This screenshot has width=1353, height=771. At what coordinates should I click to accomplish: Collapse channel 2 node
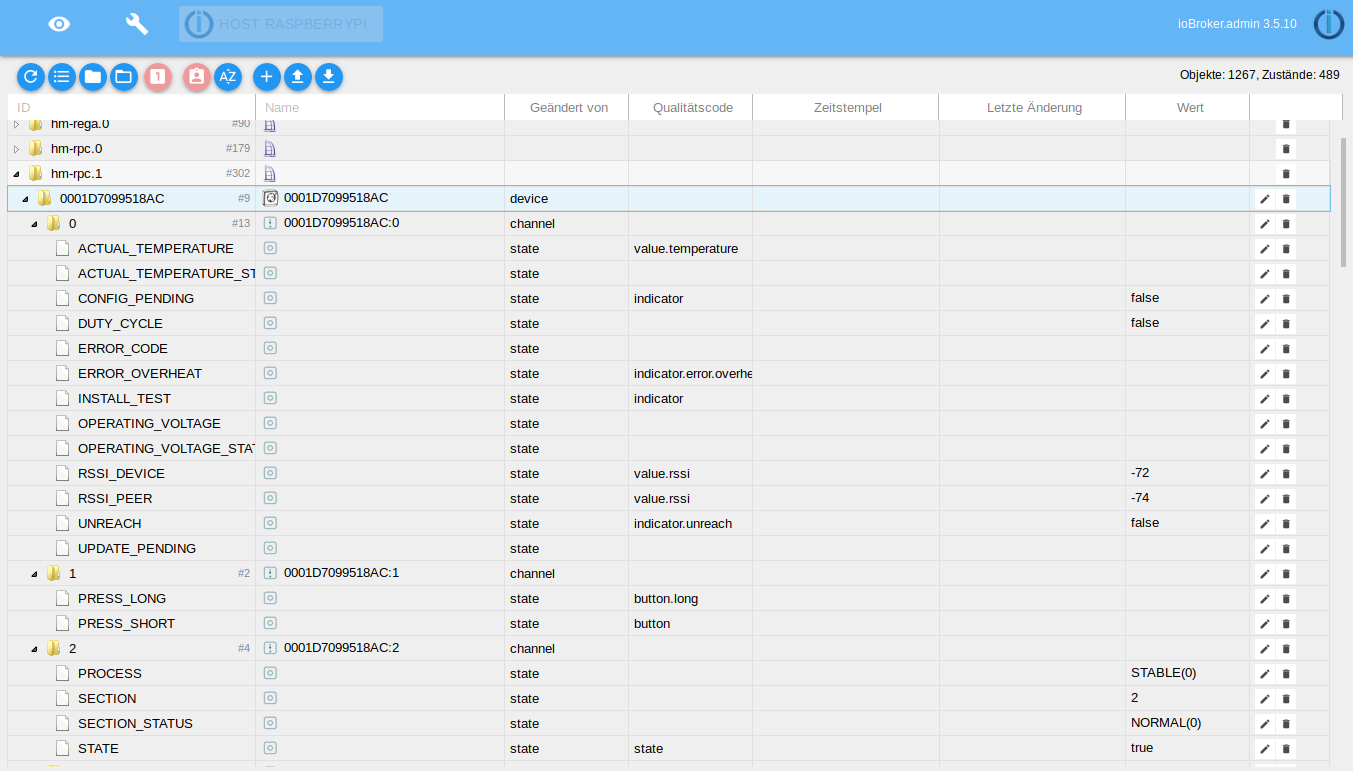pyautogui.click(x=34, y=649)
